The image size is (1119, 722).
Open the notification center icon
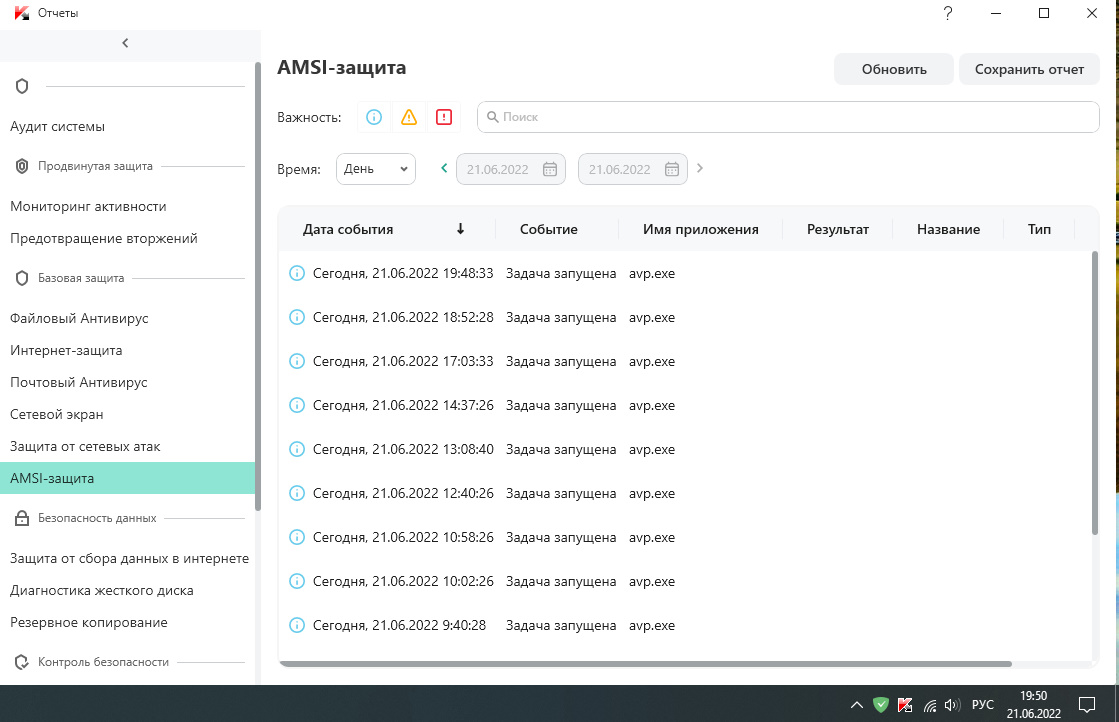(1087, 705)
